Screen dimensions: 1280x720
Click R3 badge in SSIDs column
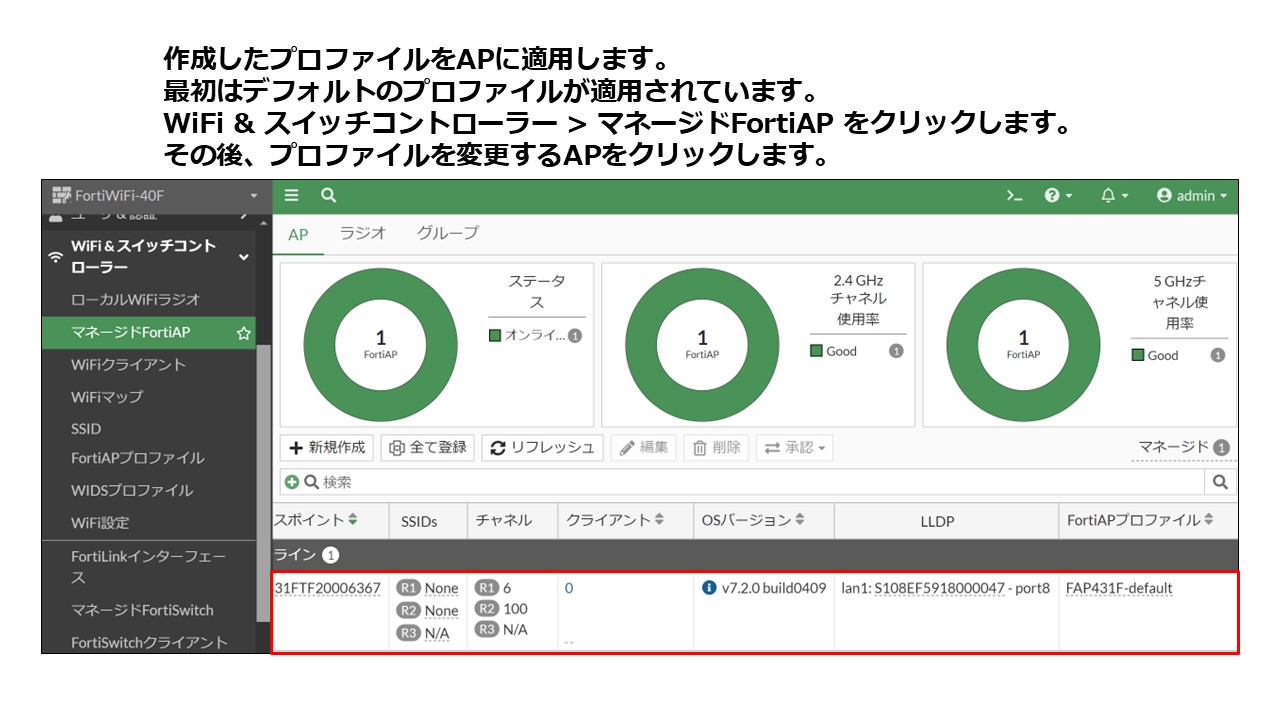(408, 633)
